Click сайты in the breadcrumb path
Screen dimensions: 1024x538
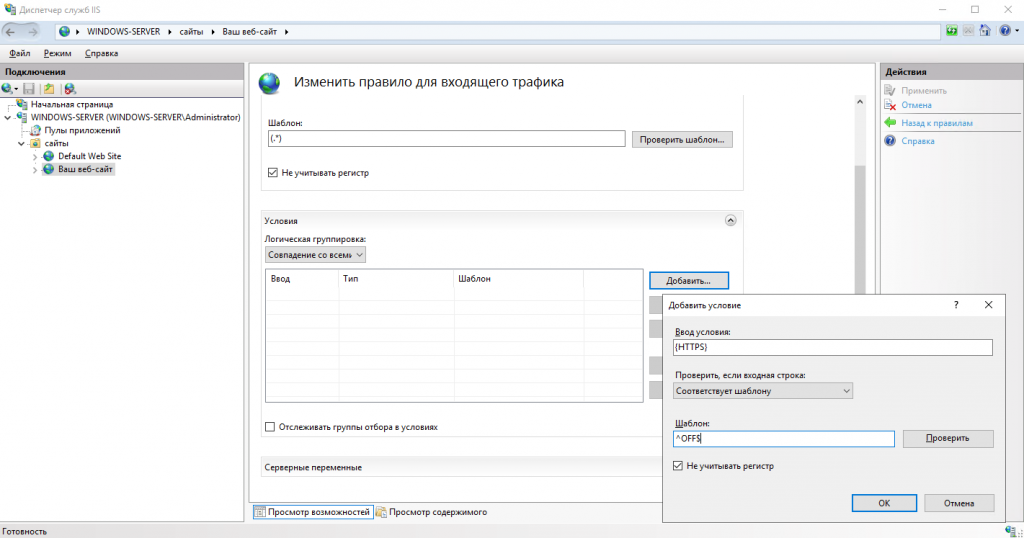click(x=191, y=31)
